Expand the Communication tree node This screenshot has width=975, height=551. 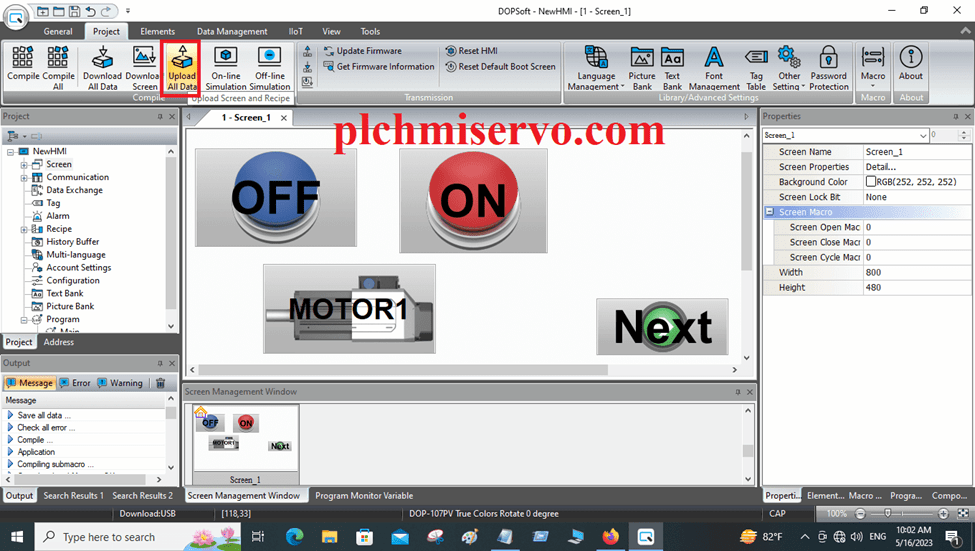tap(24, 178)
